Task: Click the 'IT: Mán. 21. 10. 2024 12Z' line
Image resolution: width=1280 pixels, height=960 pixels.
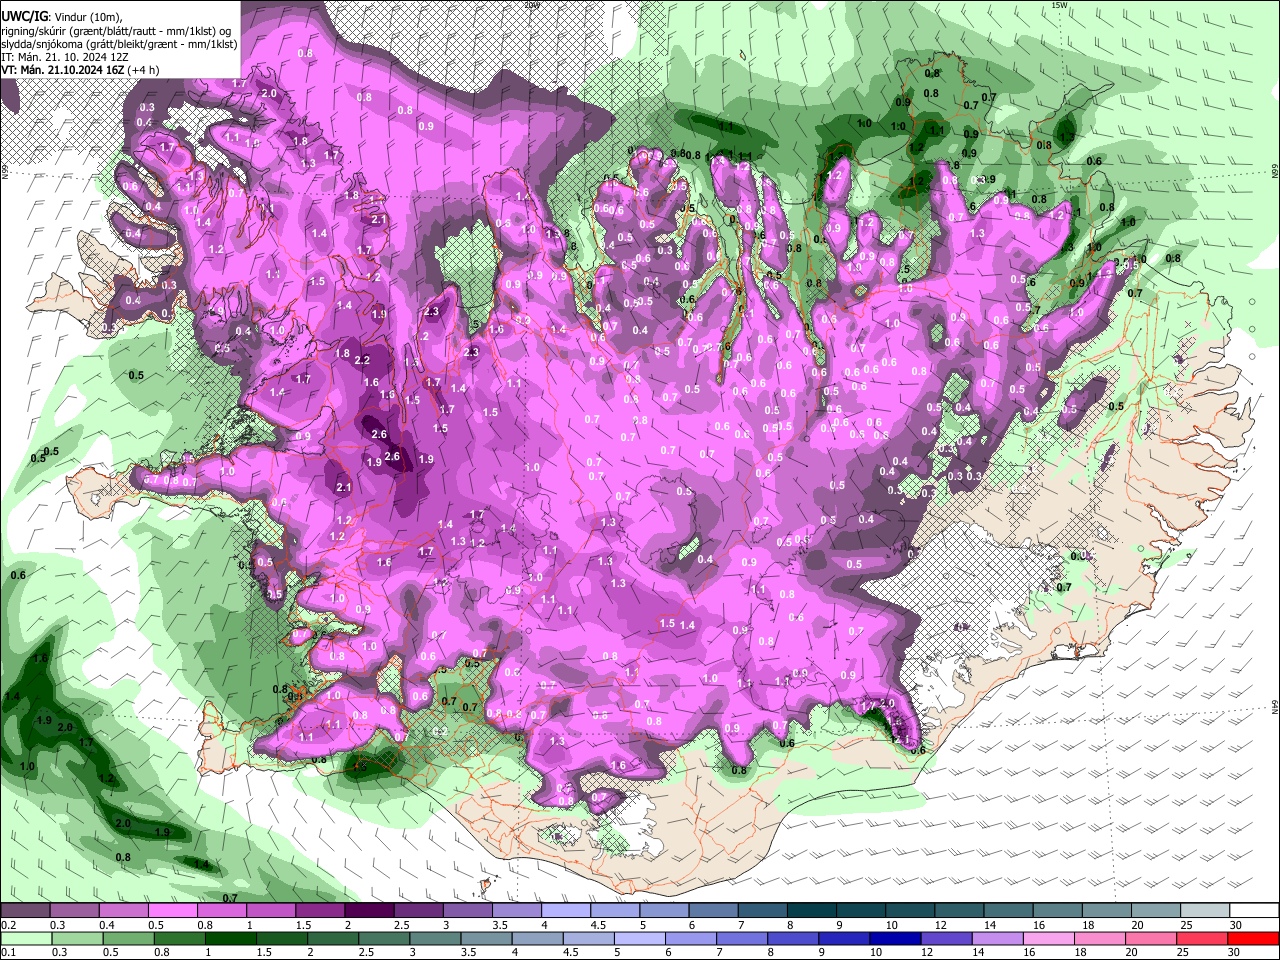Action: (64, 57)
